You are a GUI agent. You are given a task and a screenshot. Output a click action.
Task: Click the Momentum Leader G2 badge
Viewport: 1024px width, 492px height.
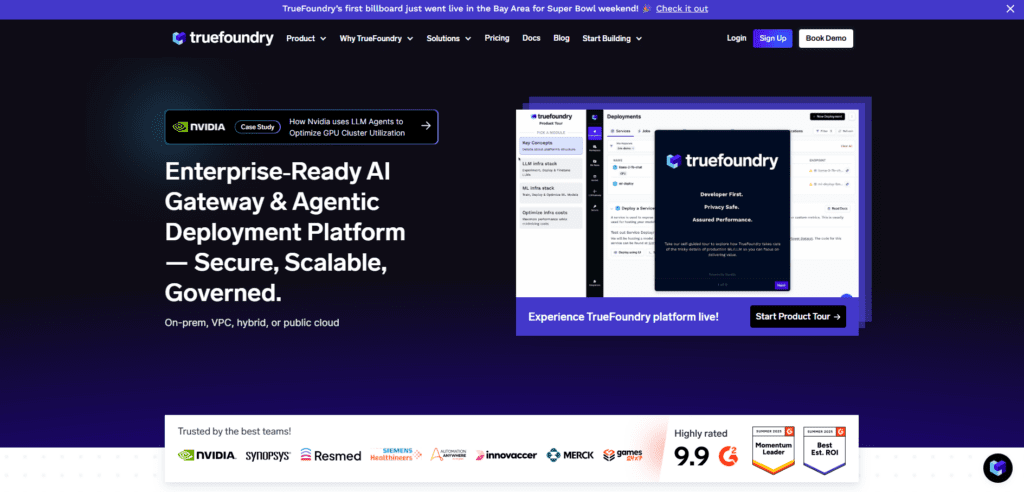click(773, 450)
